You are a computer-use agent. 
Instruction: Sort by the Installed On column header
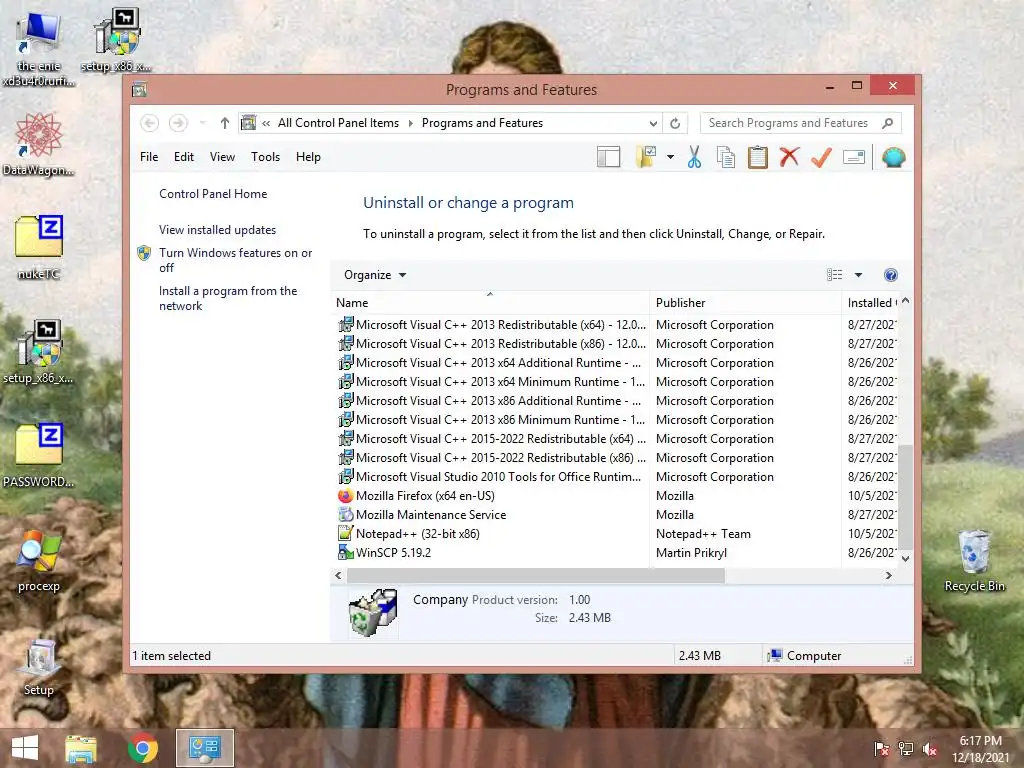[x=871, y=303]
